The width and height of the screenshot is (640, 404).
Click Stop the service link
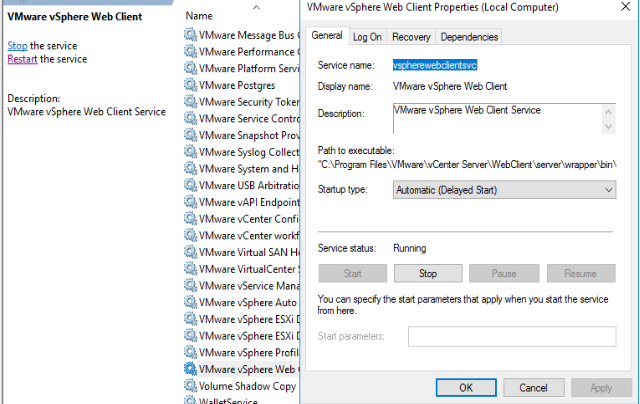click(17, 46)
